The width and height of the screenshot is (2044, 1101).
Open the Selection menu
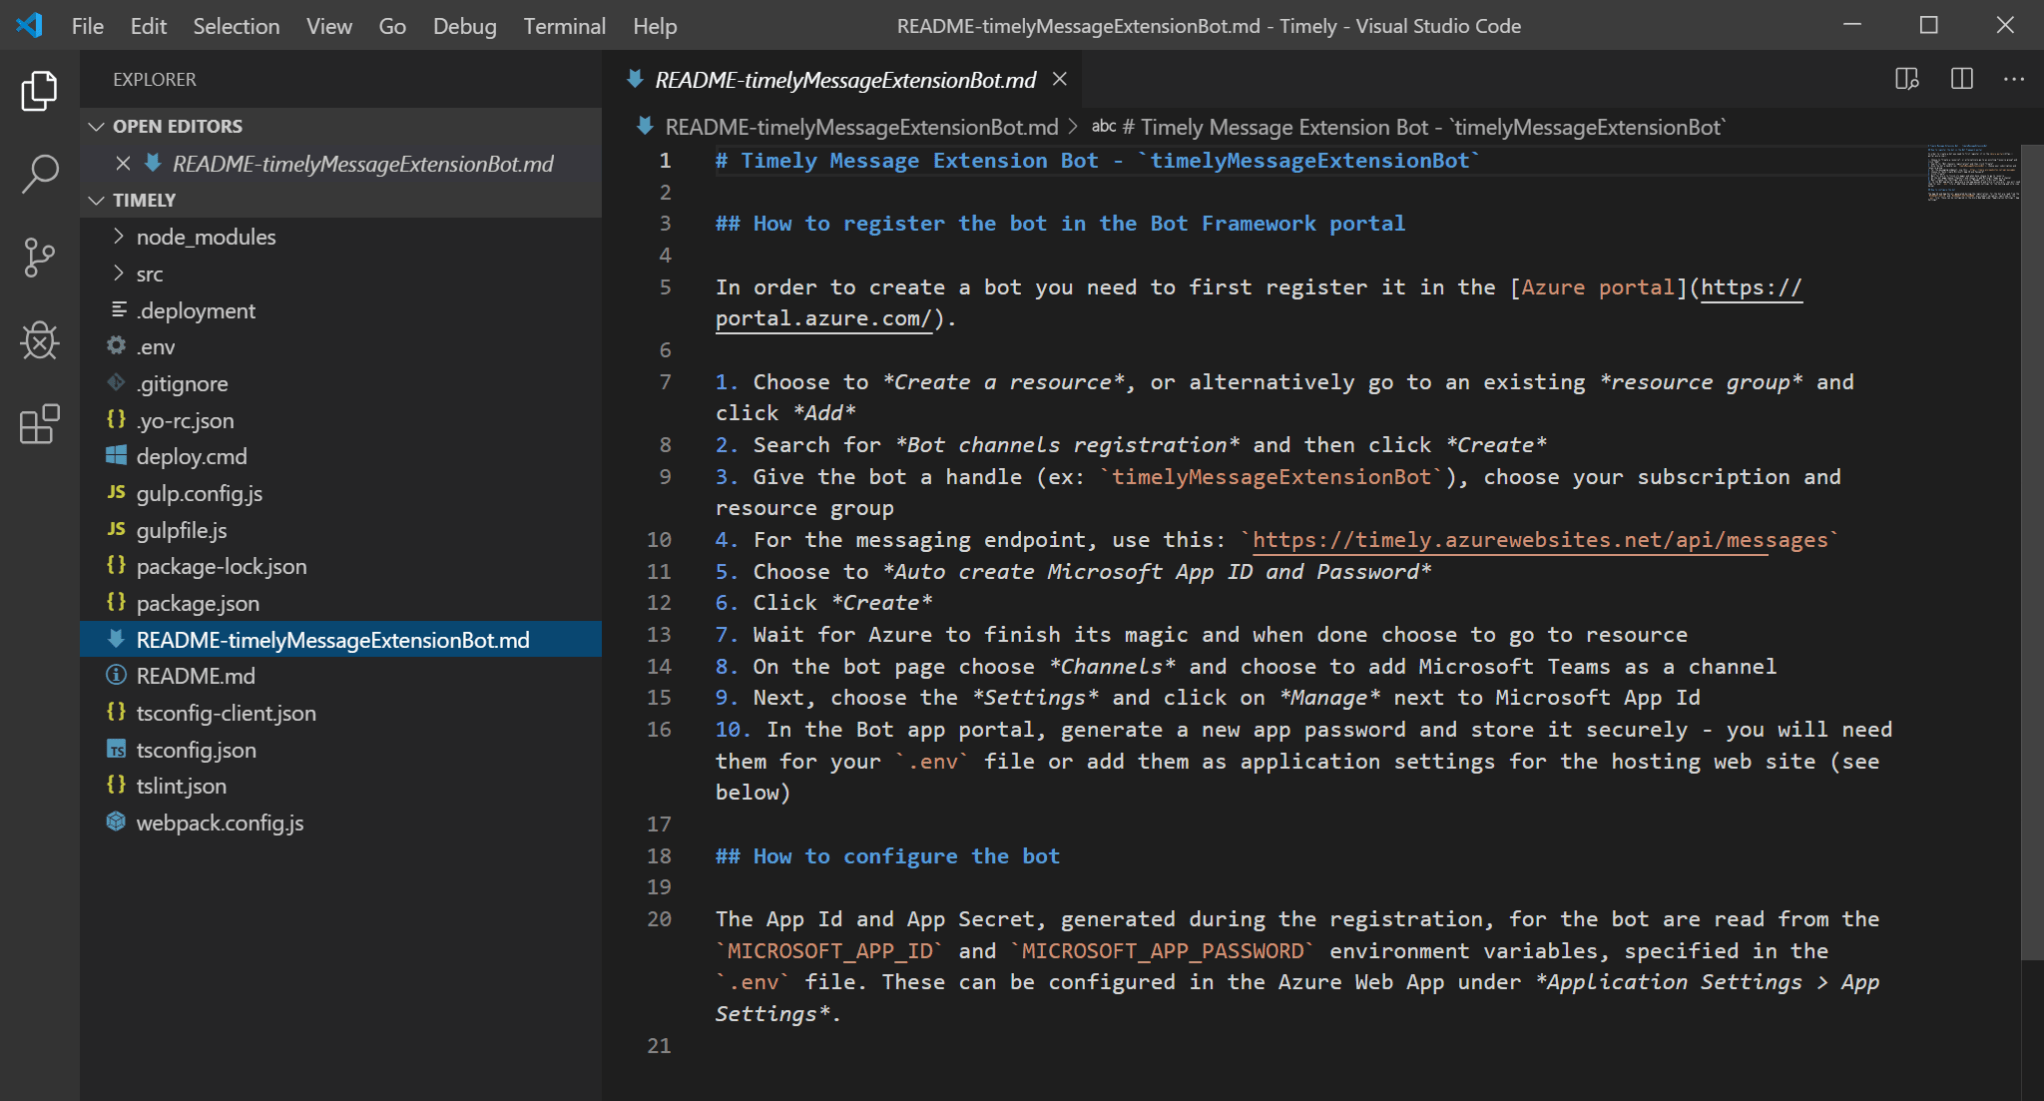236,26
